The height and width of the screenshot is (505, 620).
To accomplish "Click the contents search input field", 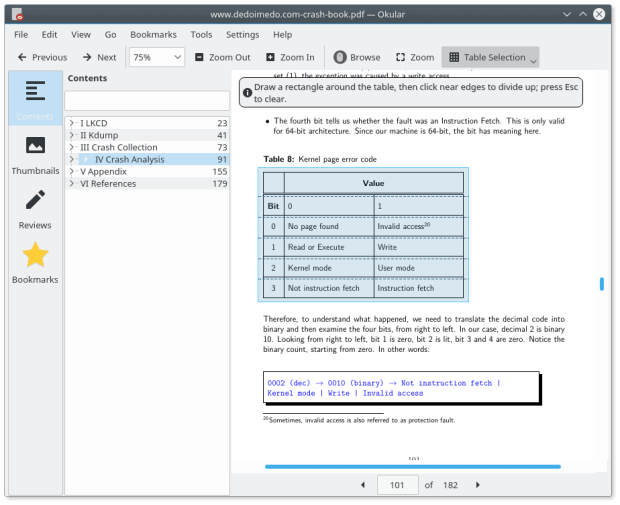I will click(147, 101).
